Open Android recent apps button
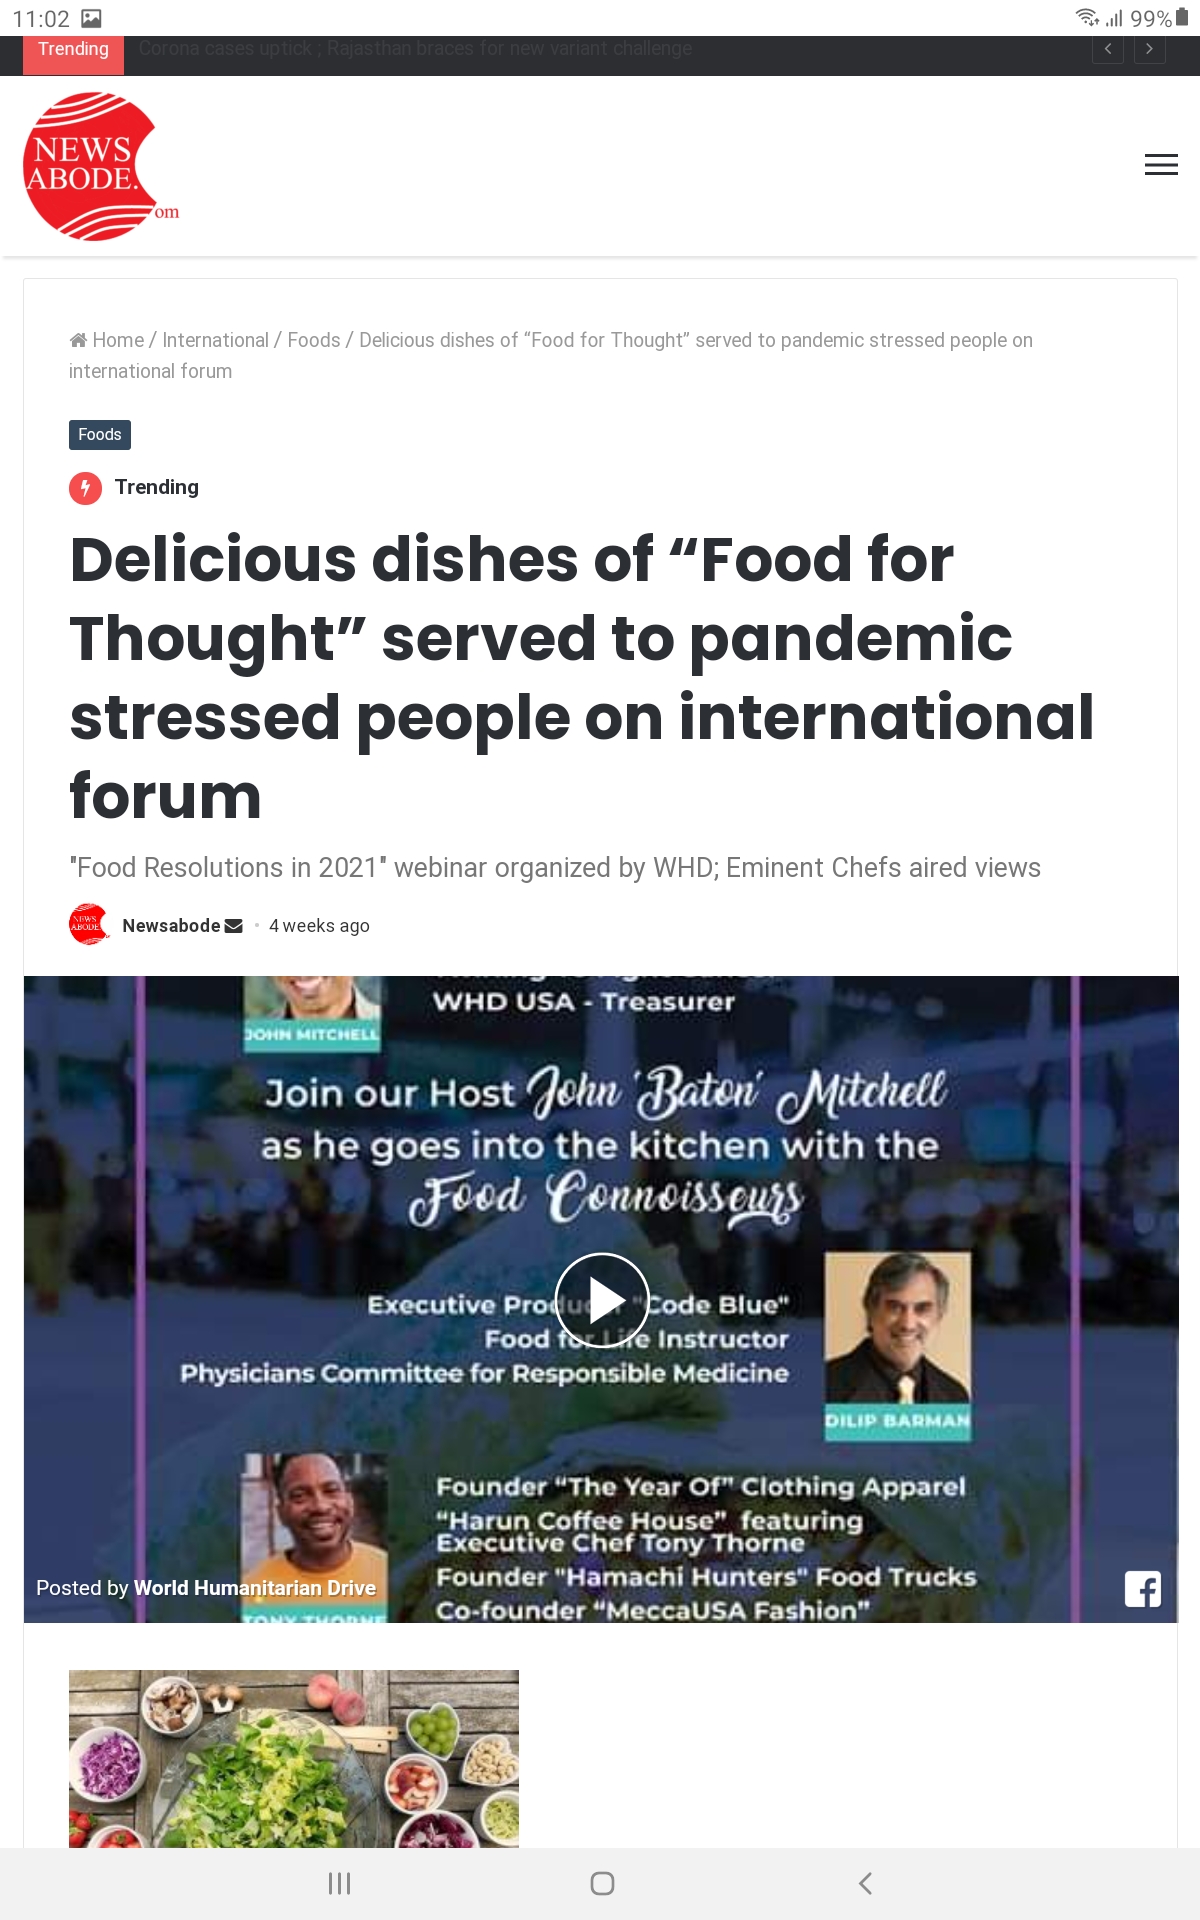The image size is (1200, 1920). 340,1883
